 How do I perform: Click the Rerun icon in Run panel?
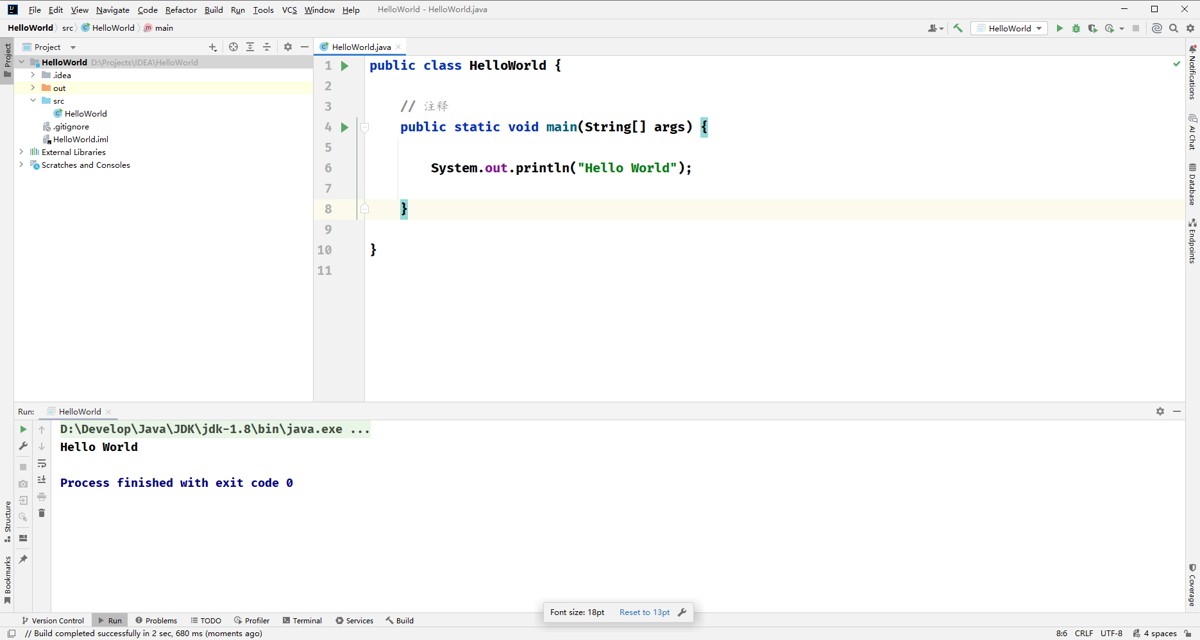[23, 429]
